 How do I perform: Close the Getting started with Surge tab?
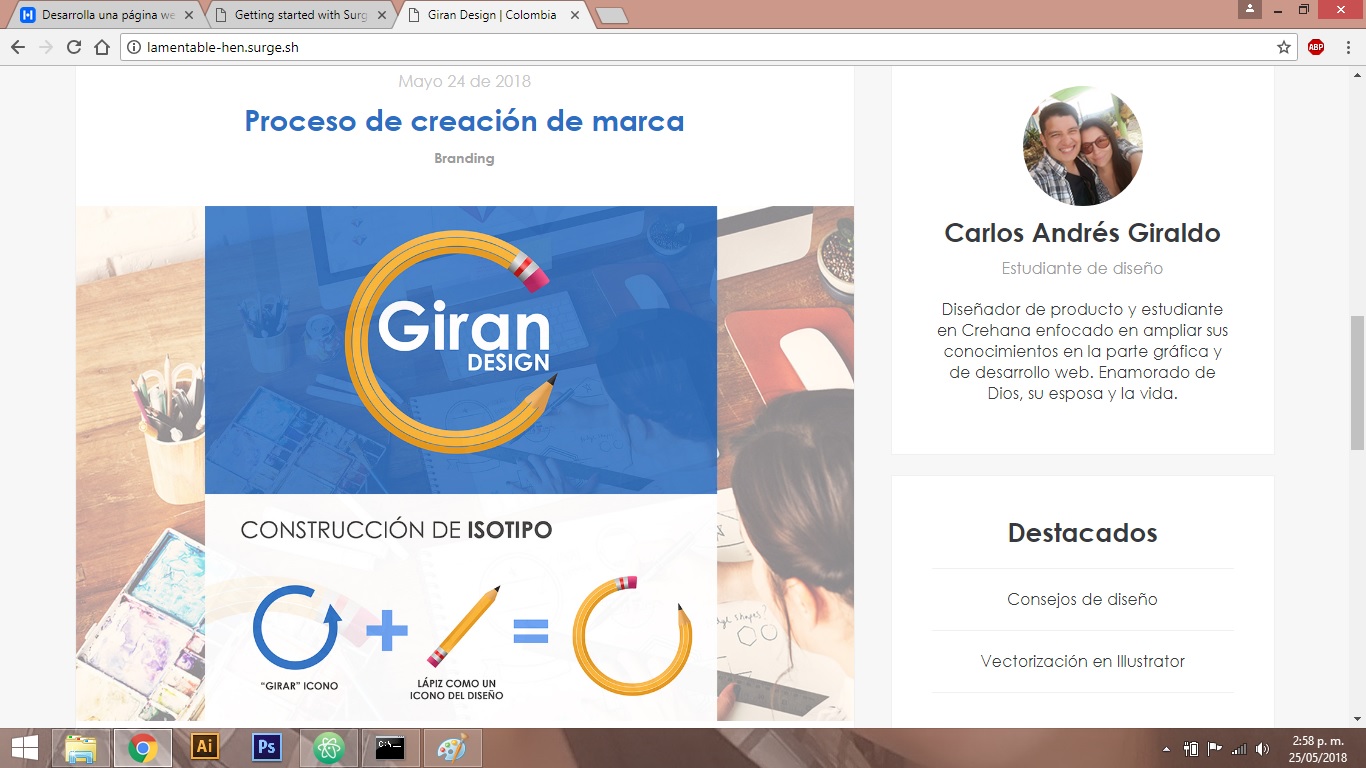click(x=381, y=15)
